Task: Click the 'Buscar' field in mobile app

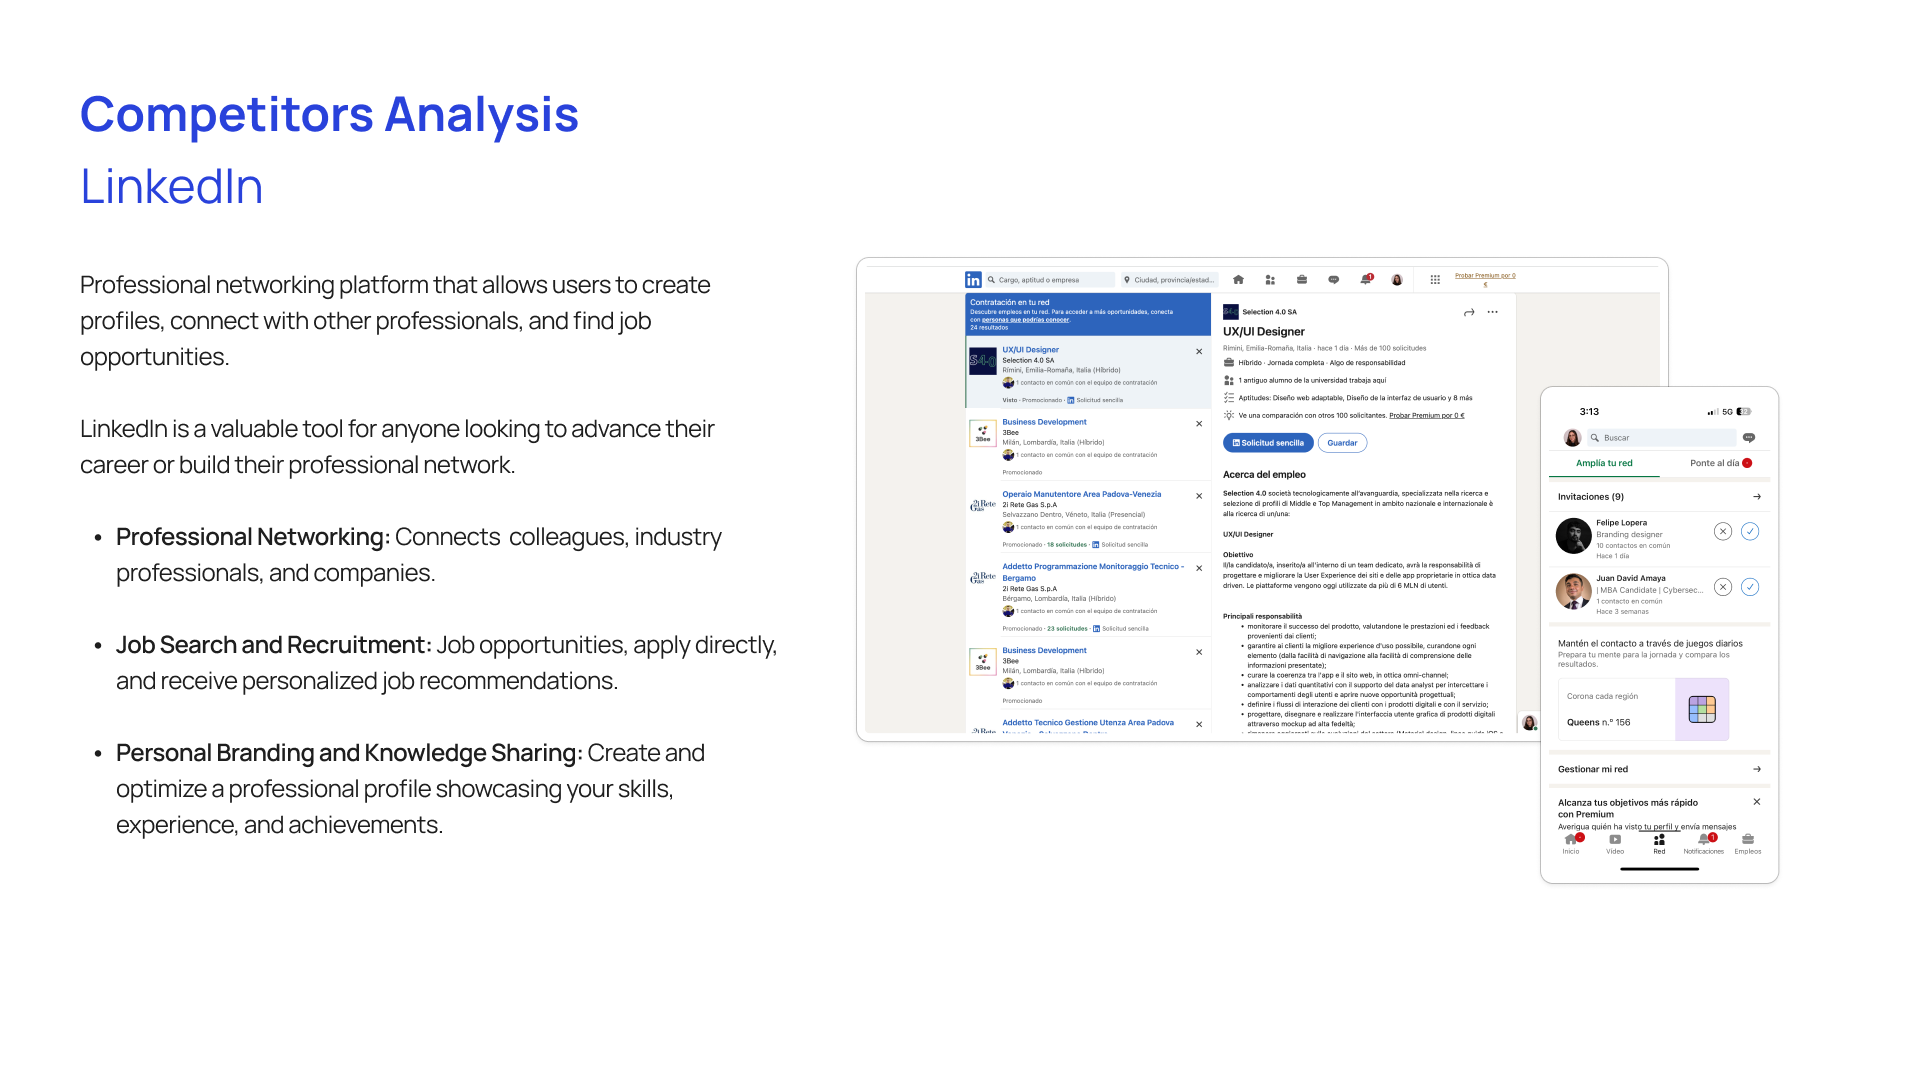Action: pos(1662,438)
